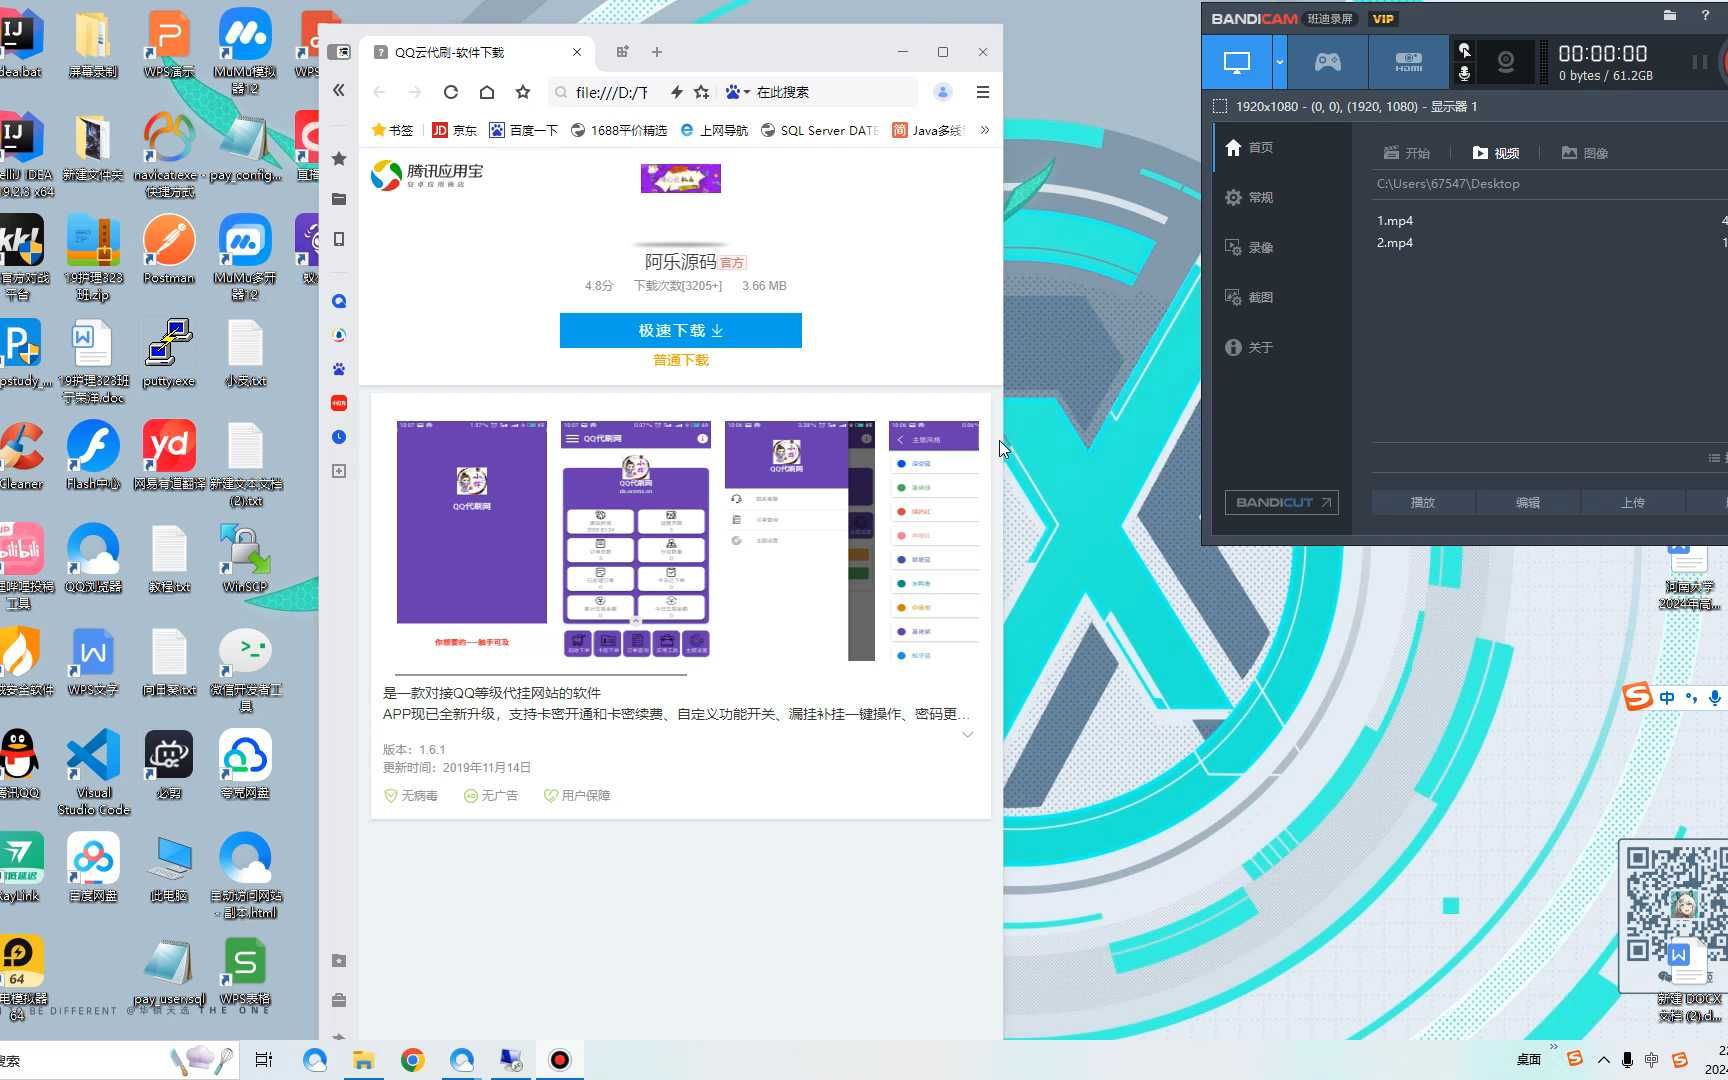Open putty.exe desktop icon
1728x1080 pixels.
(x=169, y=352)
